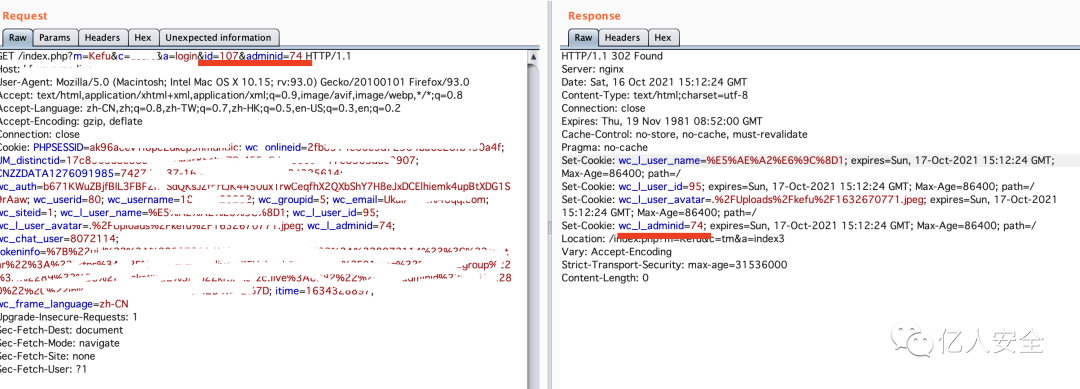Open the Request Params tab

[x=54, y=38]
